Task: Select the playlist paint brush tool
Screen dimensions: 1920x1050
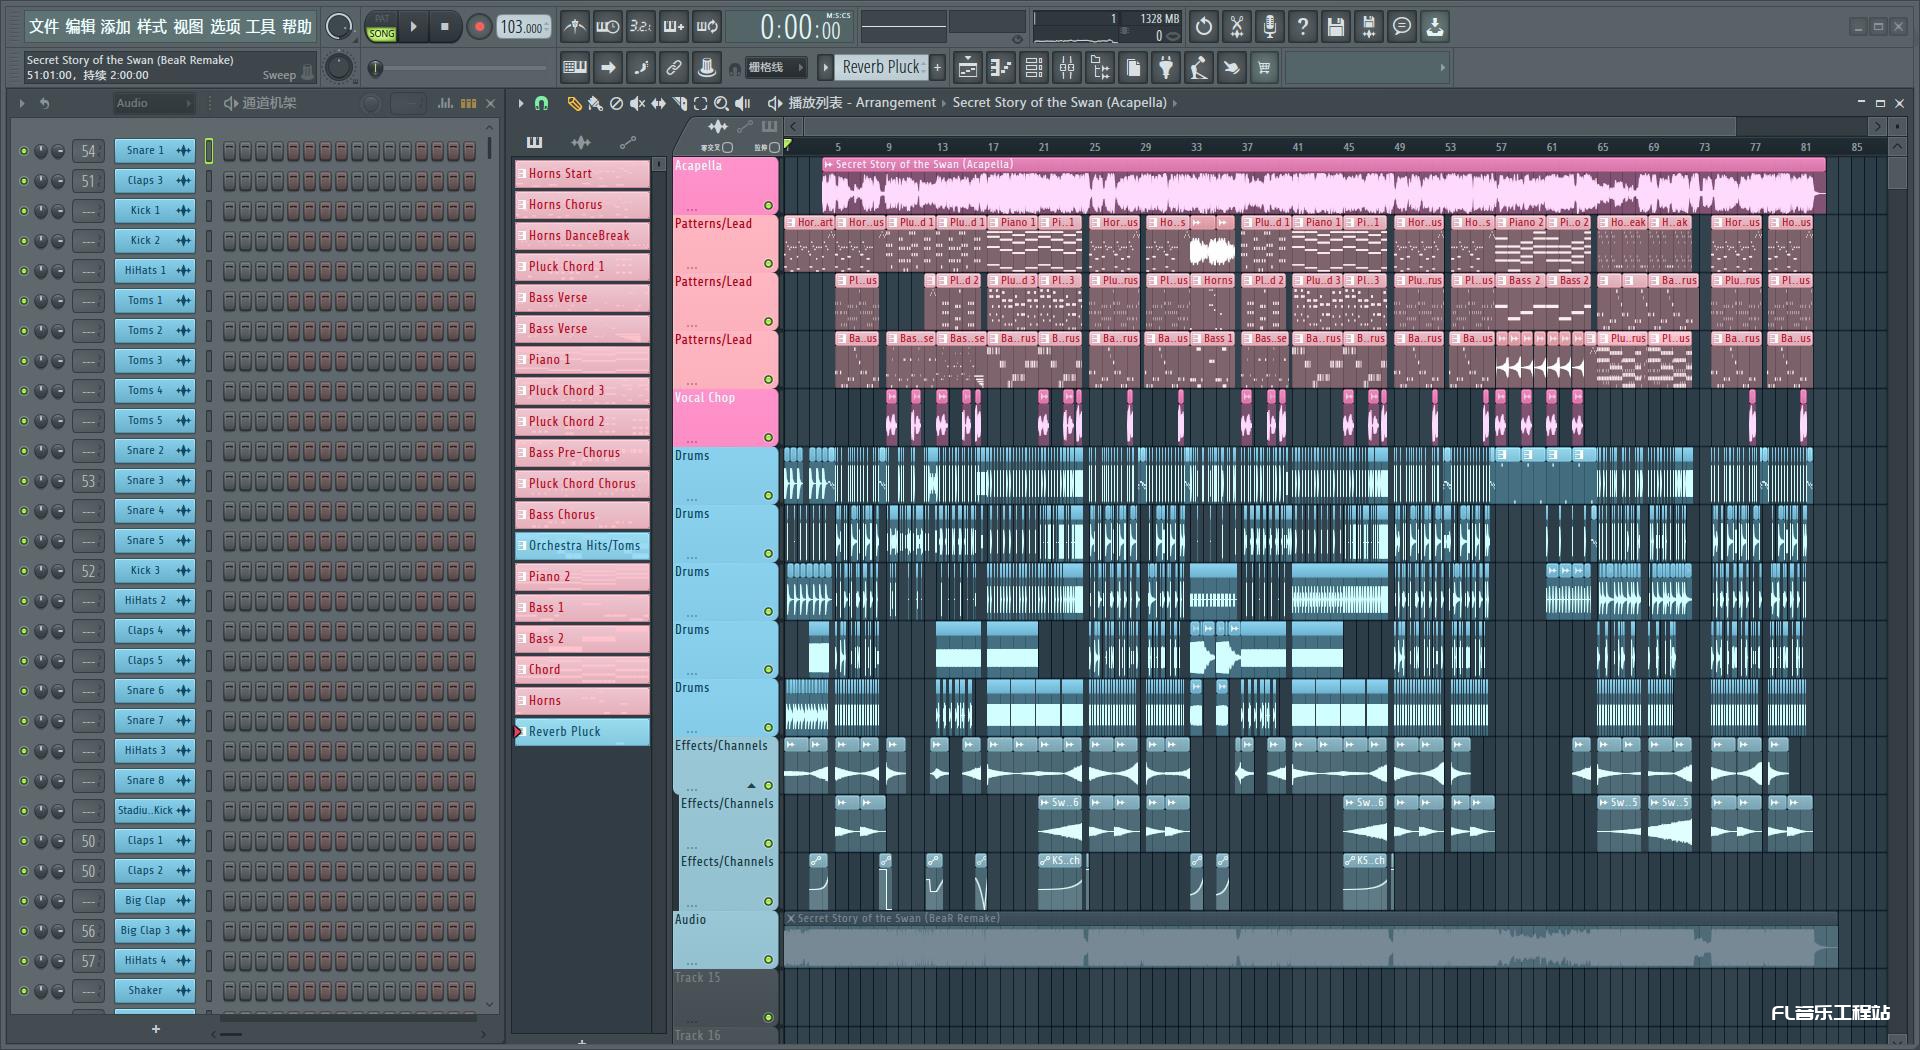Action: click(595, 103)
